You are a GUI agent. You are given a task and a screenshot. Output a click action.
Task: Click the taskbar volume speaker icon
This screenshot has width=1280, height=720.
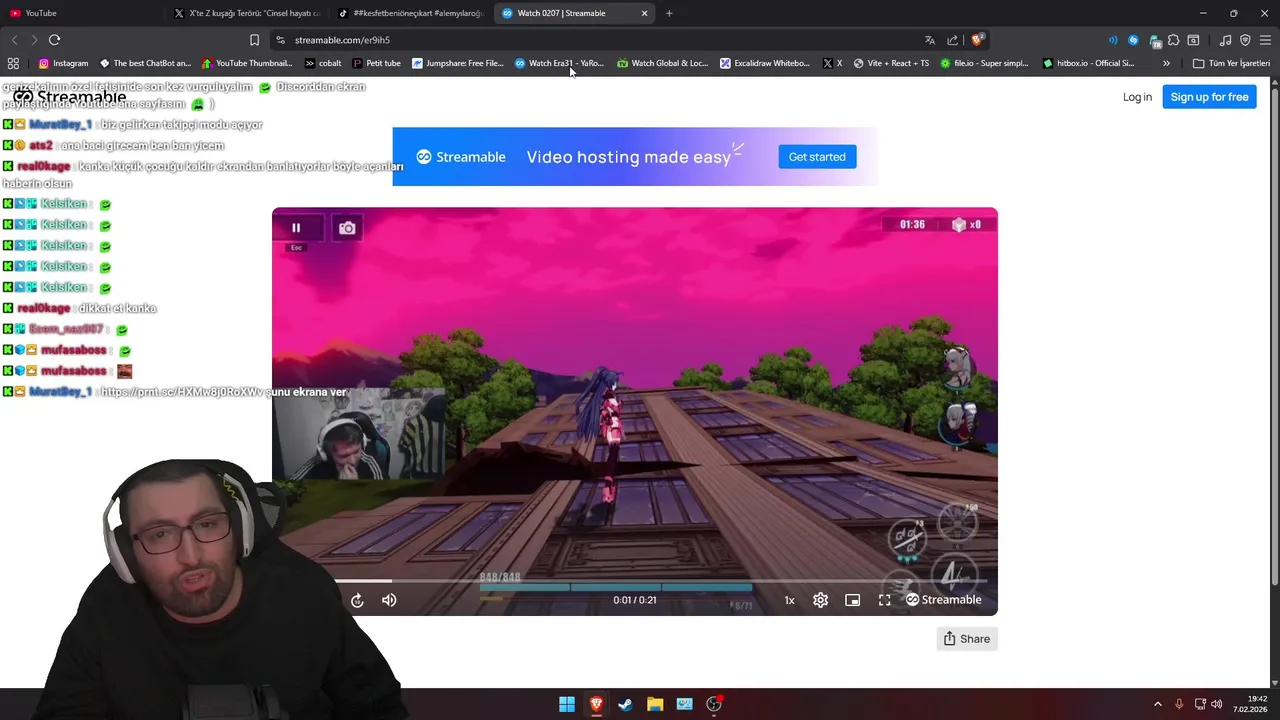[1217, 704]
